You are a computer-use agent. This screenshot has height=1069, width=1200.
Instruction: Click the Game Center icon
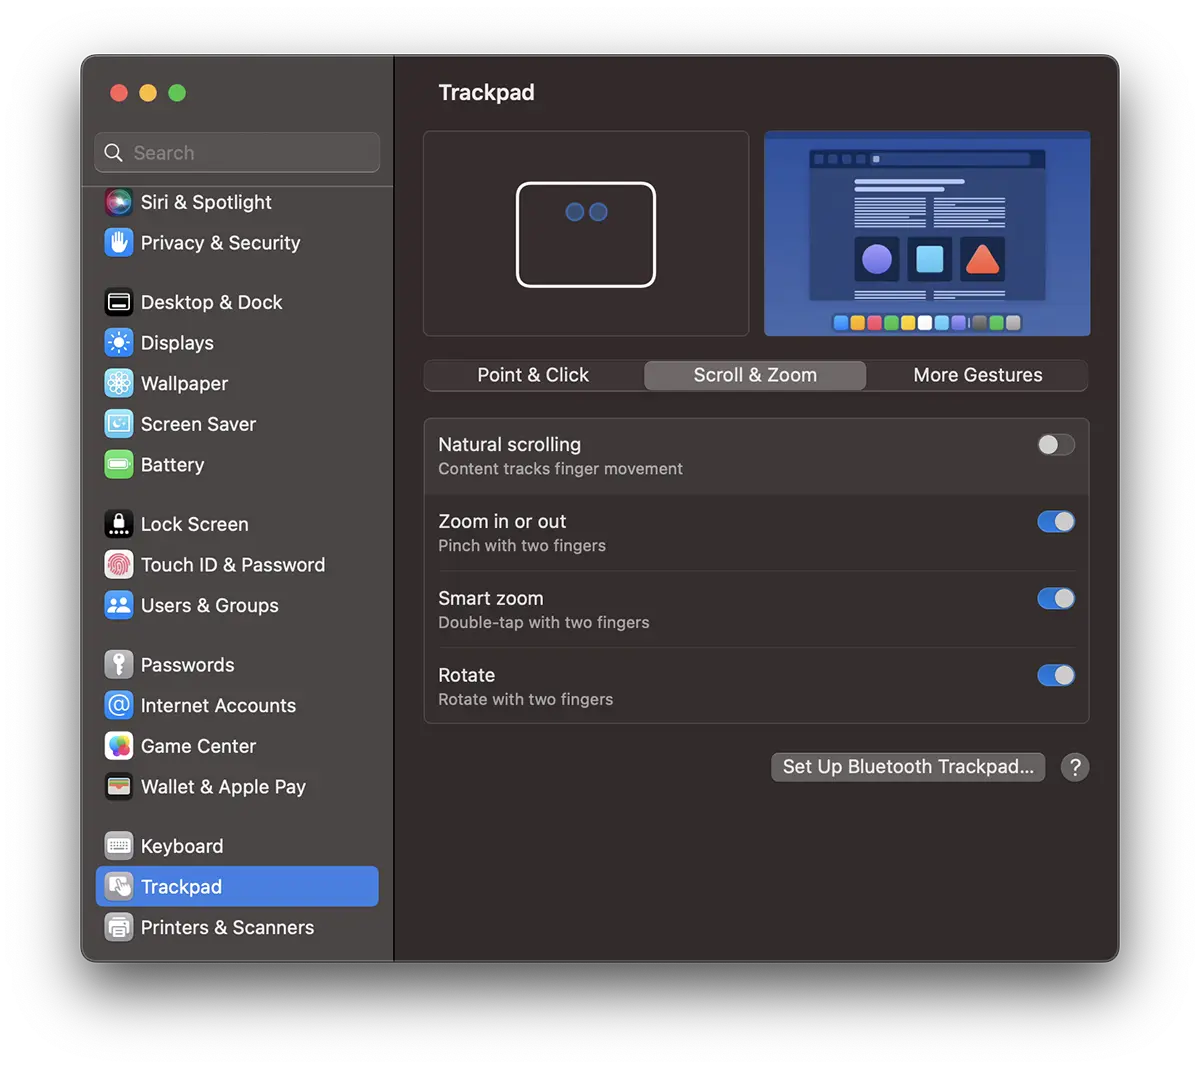click(x=119, y=746)
